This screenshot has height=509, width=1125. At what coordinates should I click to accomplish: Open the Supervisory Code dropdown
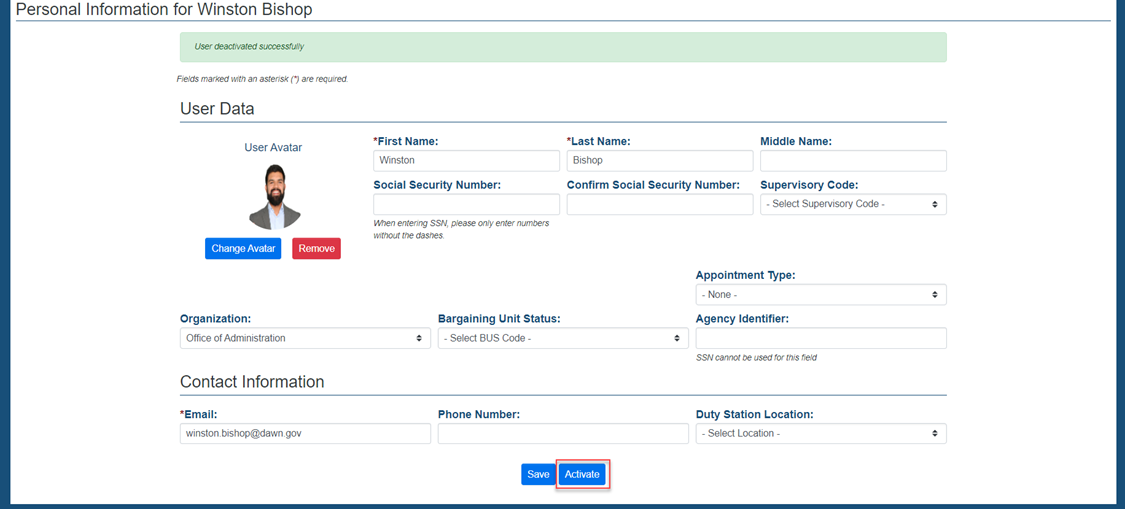[854, 204]
